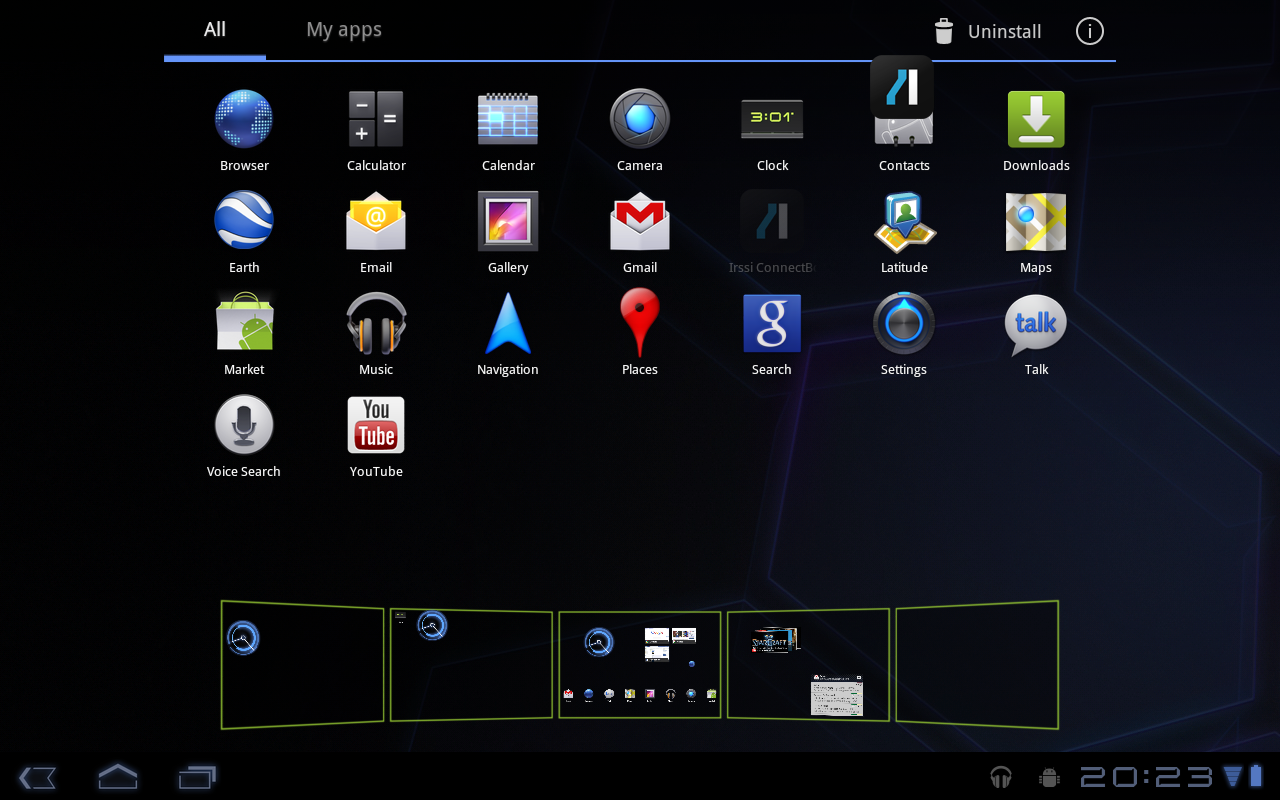Tap the Android debug notification icon
The image size is (1280, 800).
click(x=1049, y=777)
